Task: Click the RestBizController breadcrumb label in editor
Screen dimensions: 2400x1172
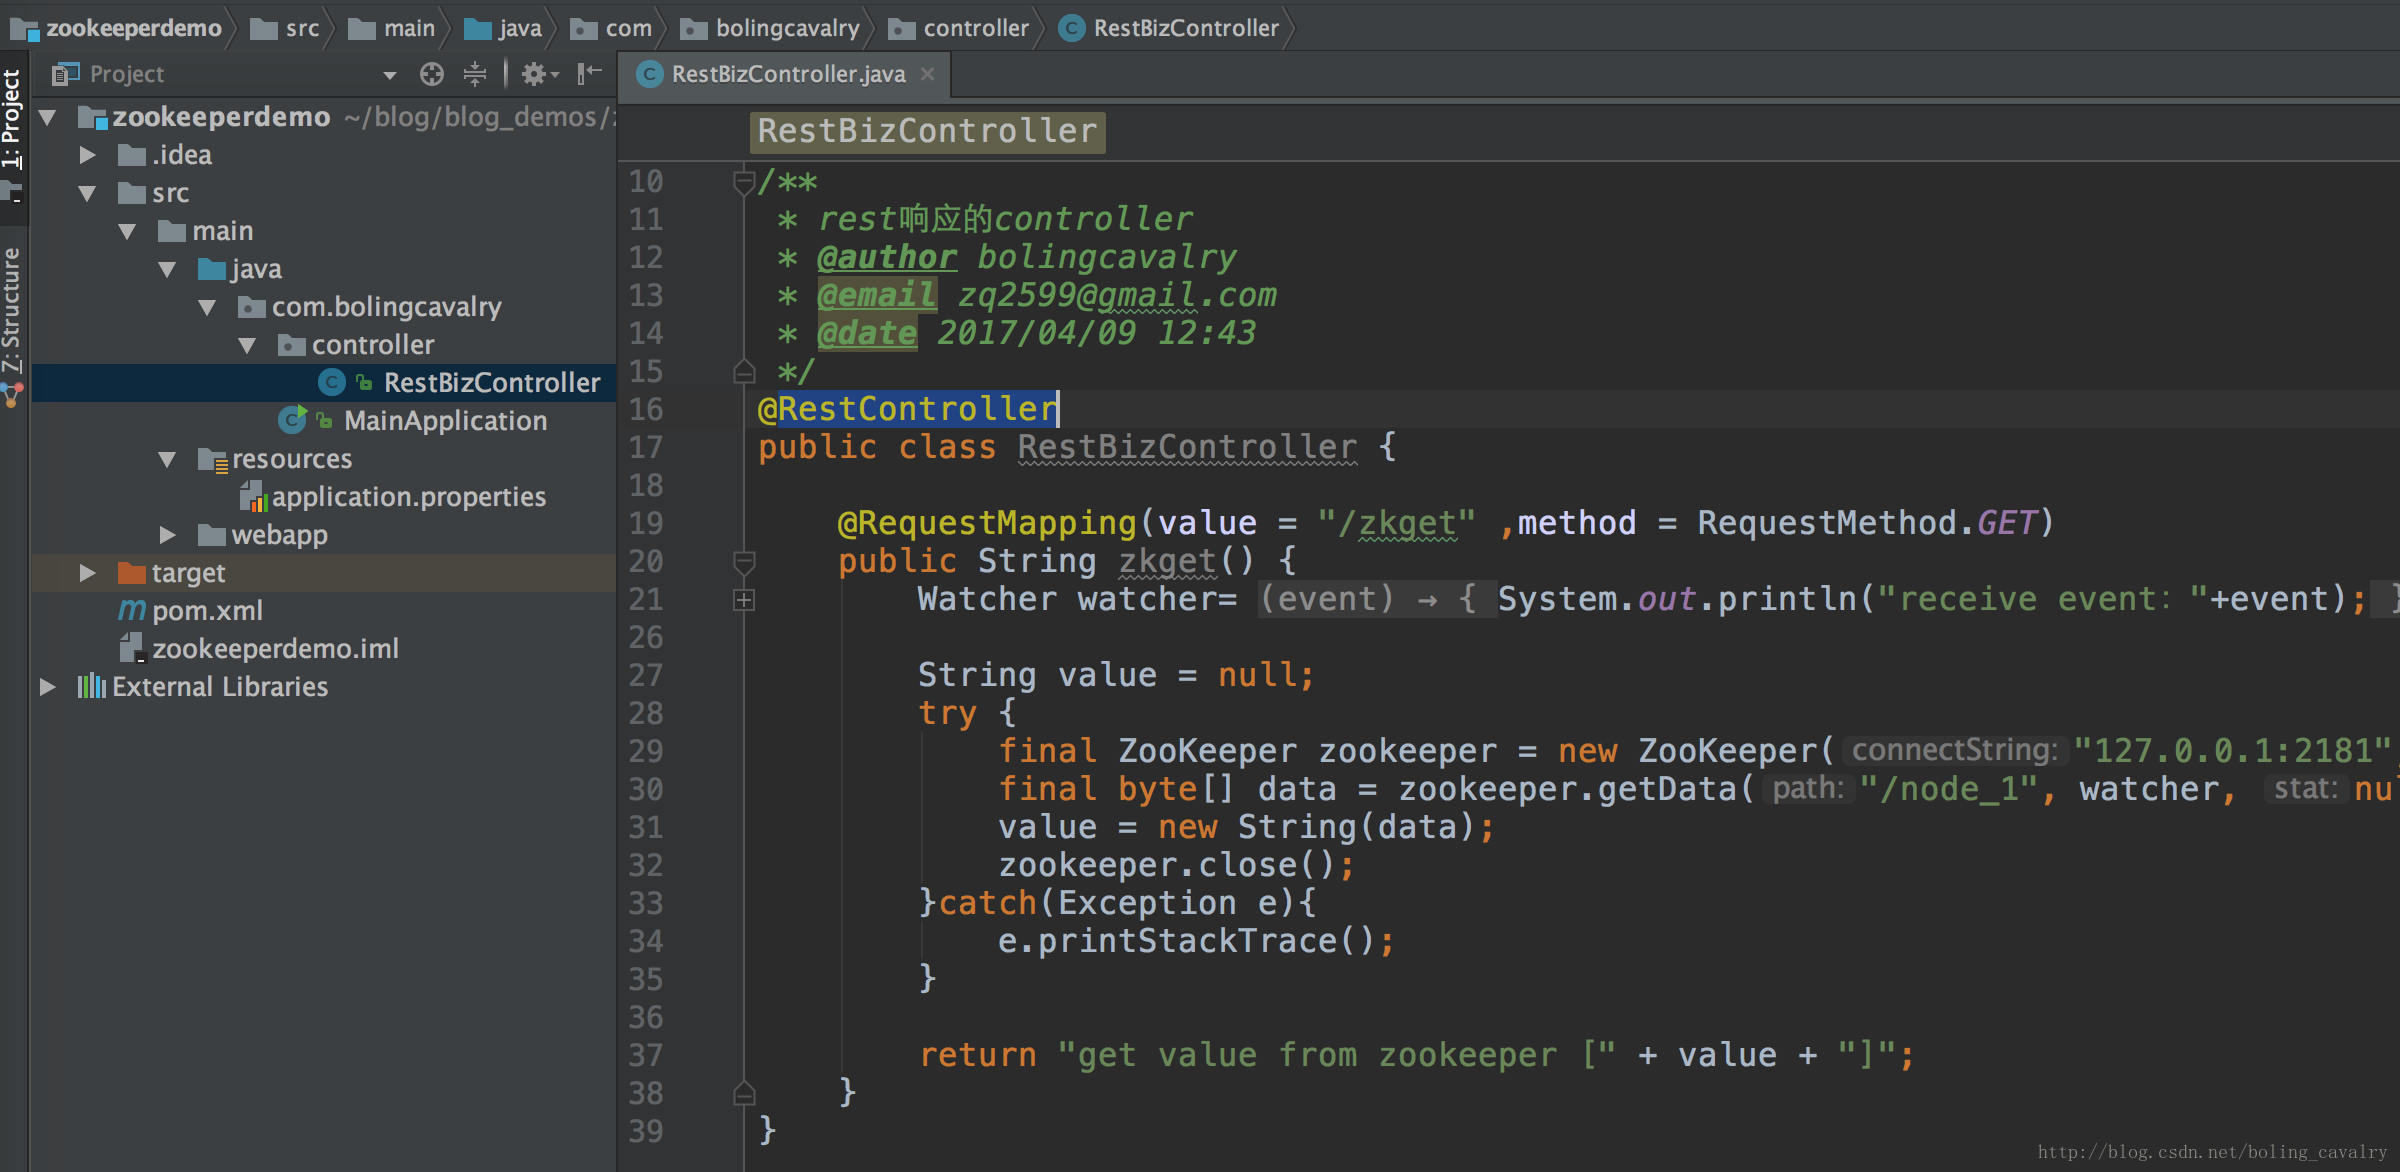Action: tap(927, 131)
